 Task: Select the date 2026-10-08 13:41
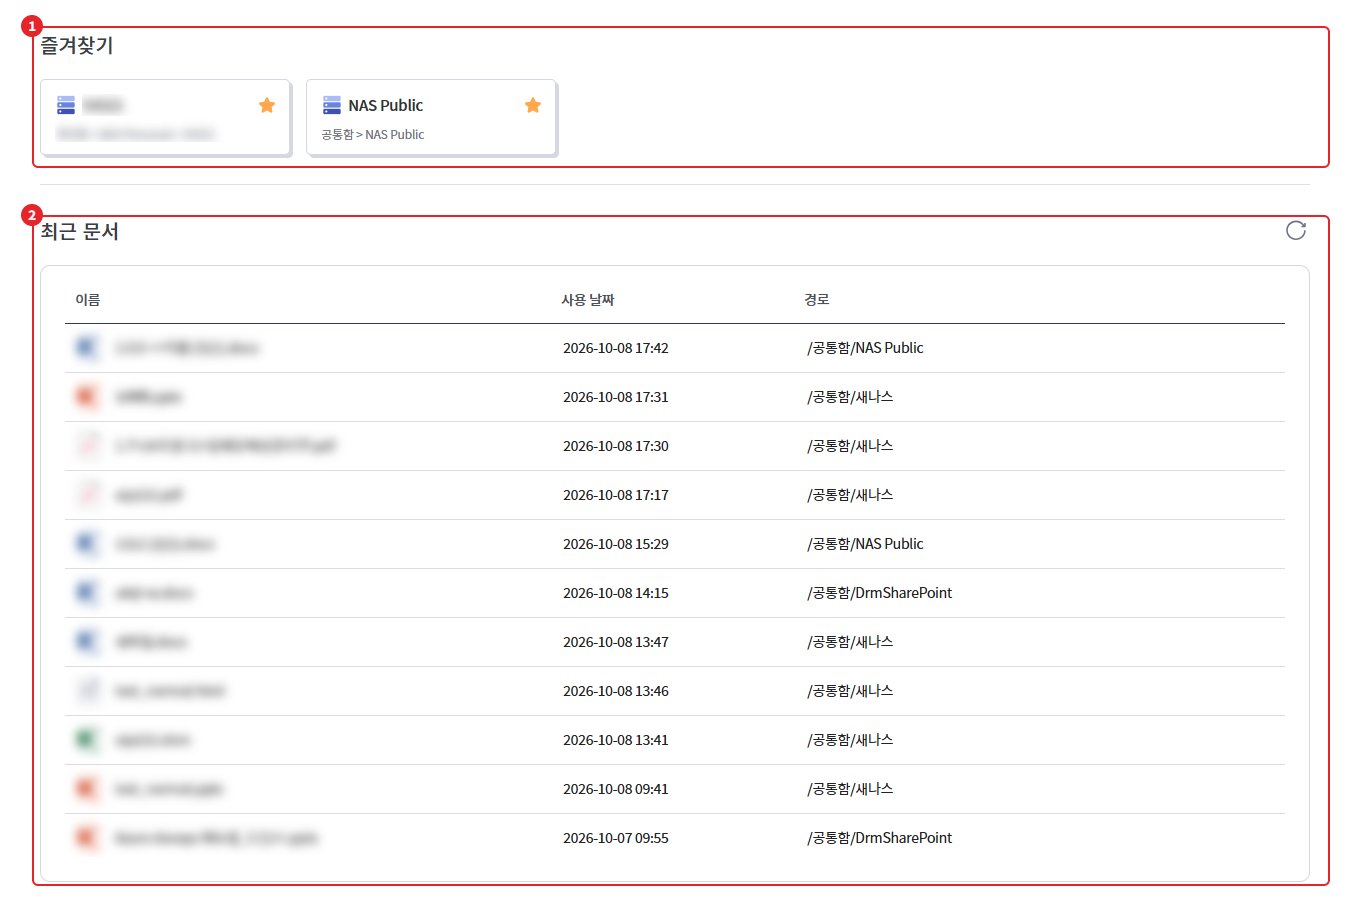click(616, 740)
